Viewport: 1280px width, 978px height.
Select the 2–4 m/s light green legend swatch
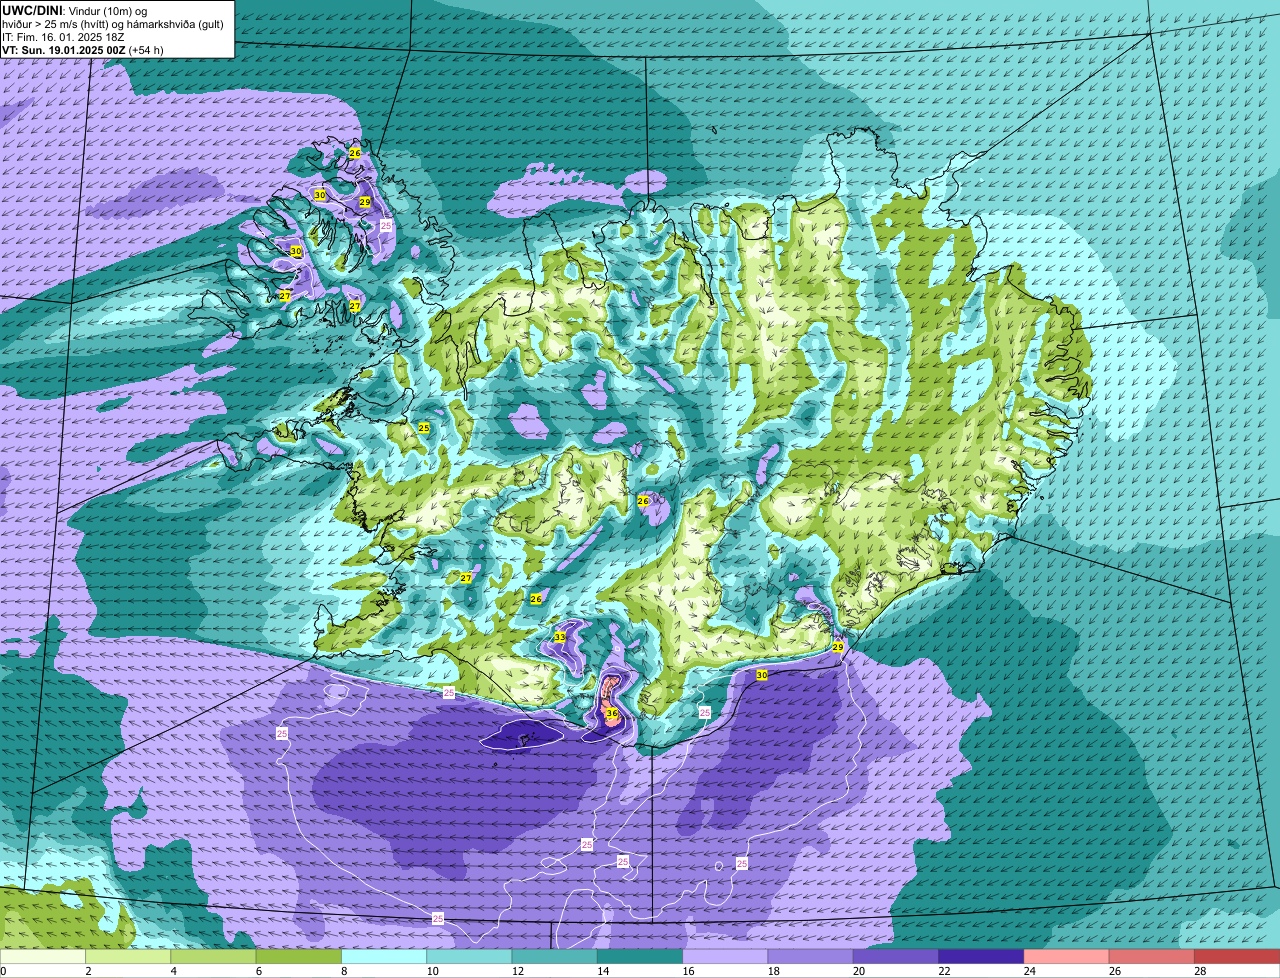(x=129, y=956)
